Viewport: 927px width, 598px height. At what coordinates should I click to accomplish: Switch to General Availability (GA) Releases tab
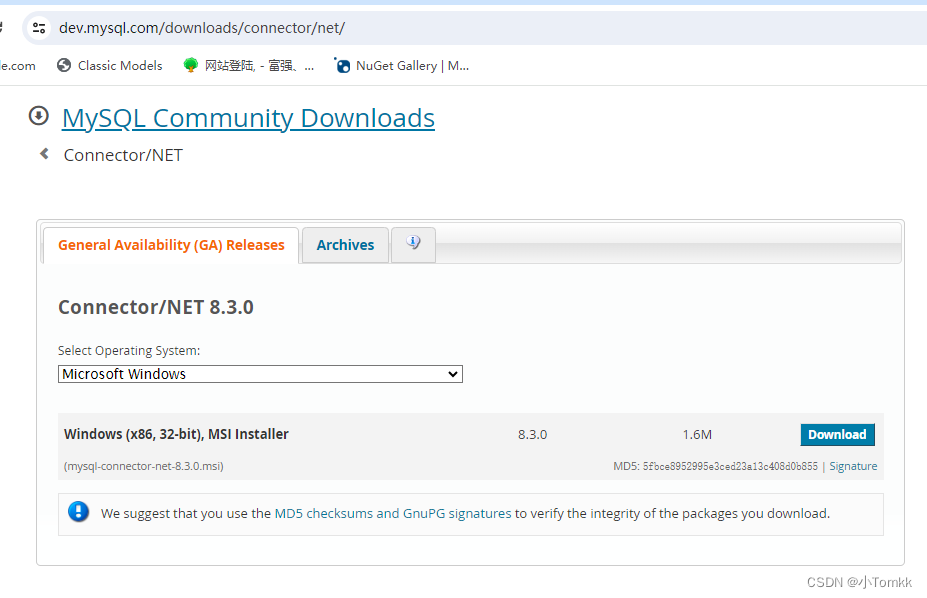pos(171,245)
